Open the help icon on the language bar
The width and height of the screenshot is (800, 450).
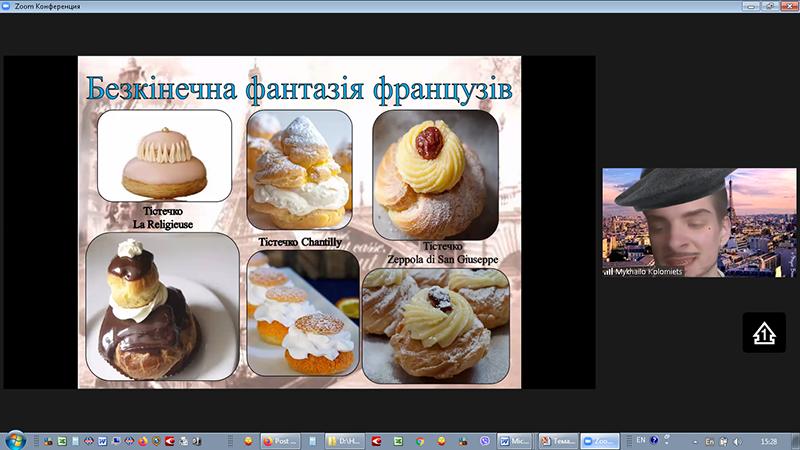click(654, 440)
